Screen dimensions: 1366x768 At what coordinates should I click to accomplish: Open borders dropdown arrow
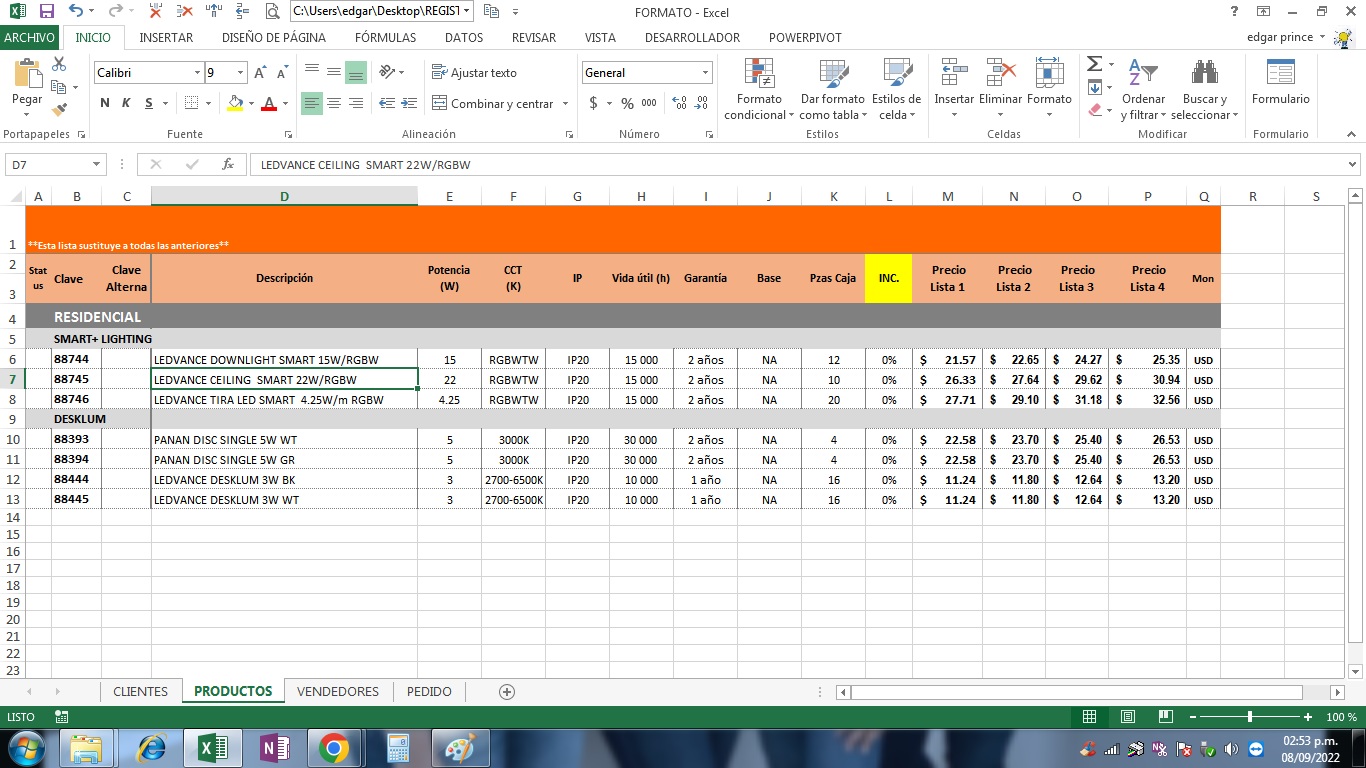[208, 103]
